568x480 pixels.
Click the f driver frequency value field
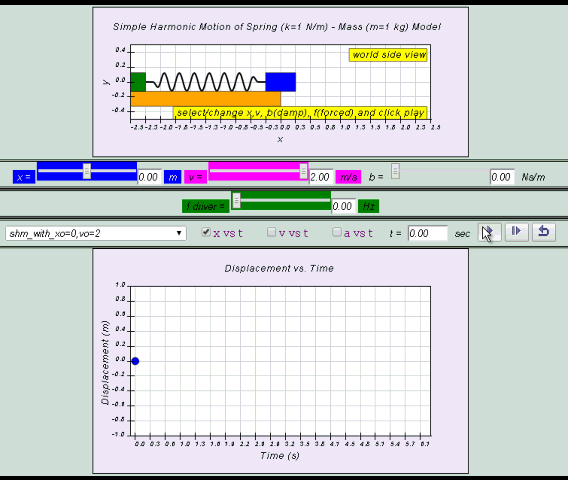[x=343, y=206]
